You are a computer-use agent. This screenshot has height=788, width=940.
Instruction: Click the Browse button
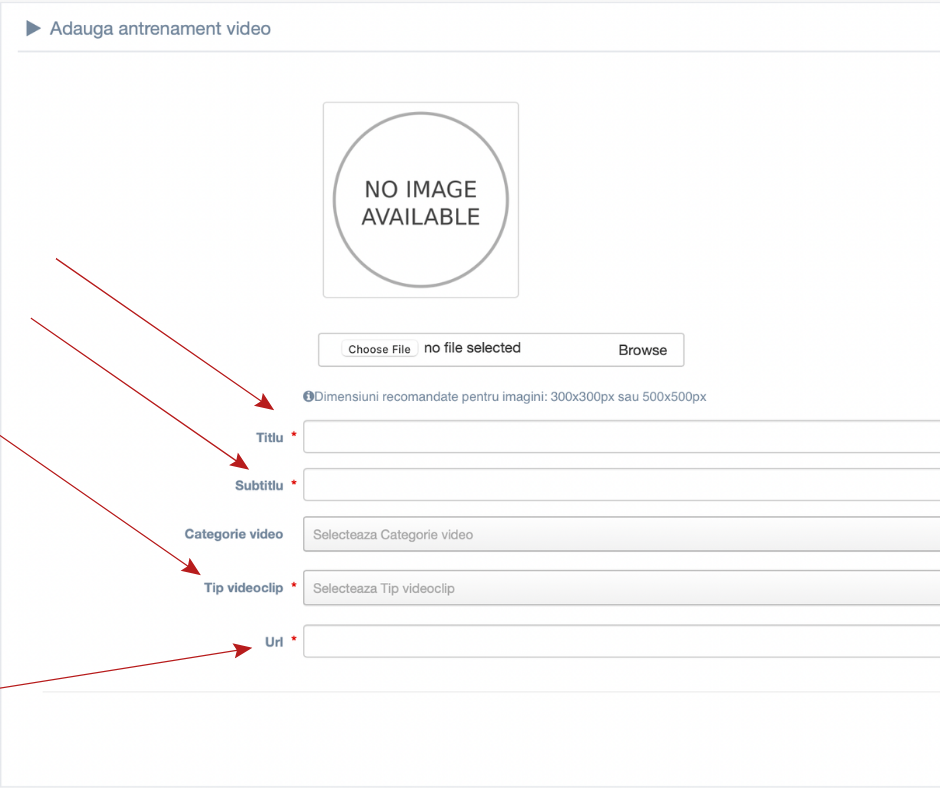click(643, 350)
